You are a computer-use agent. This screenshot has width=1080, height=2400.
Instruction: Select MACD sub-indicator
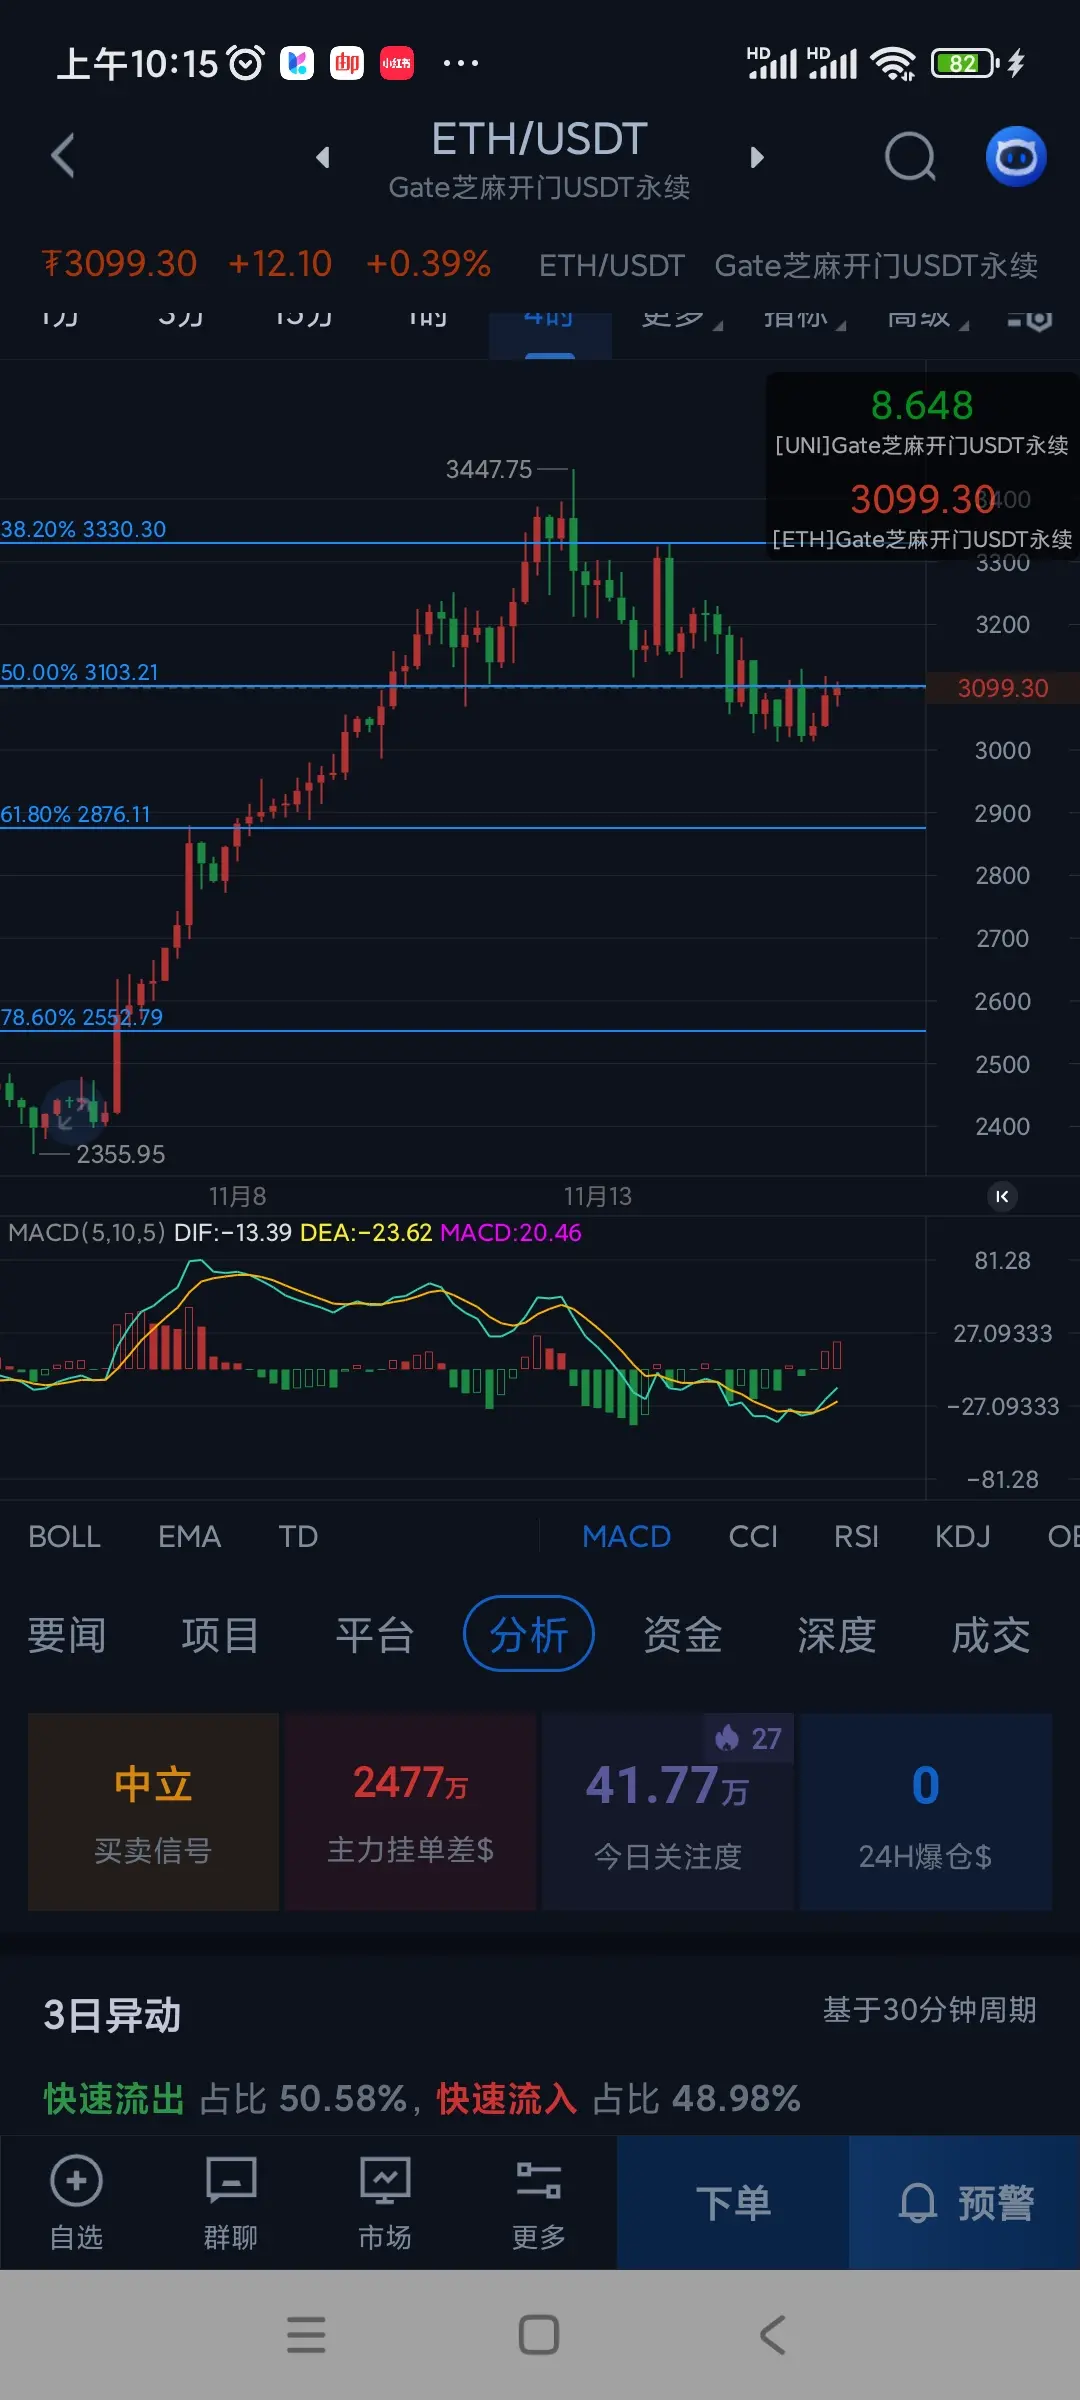coord(627,1536)
